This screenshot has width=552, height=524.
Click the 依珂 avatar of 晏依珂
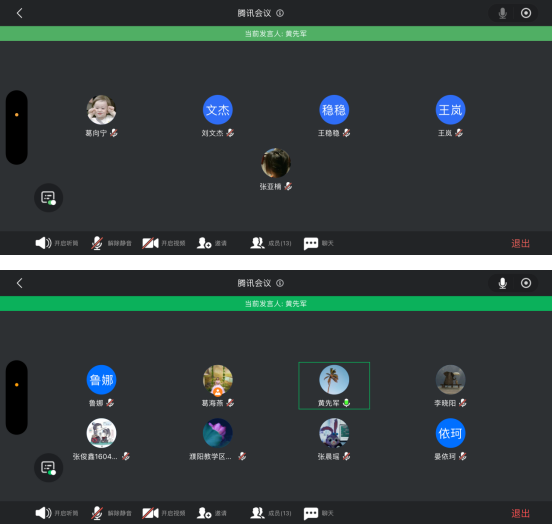click(451, 433)
